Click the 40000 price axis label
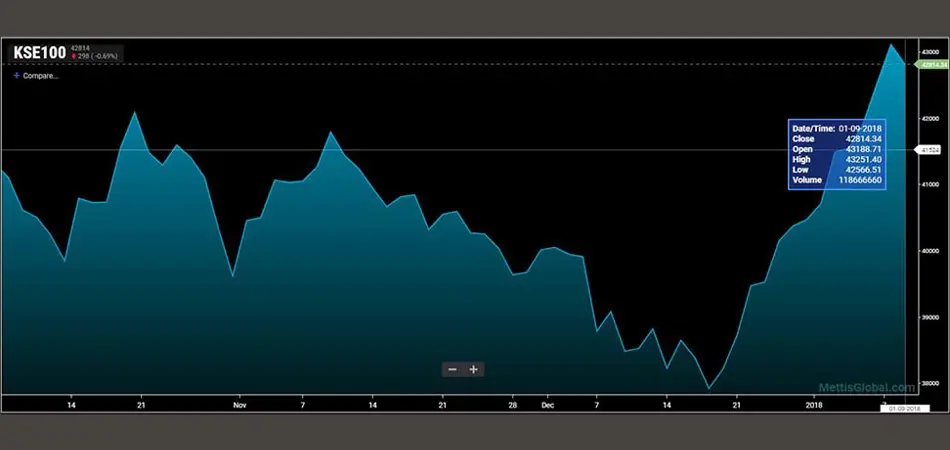Viewport: 950px width, 450px height. pos(928,250)
